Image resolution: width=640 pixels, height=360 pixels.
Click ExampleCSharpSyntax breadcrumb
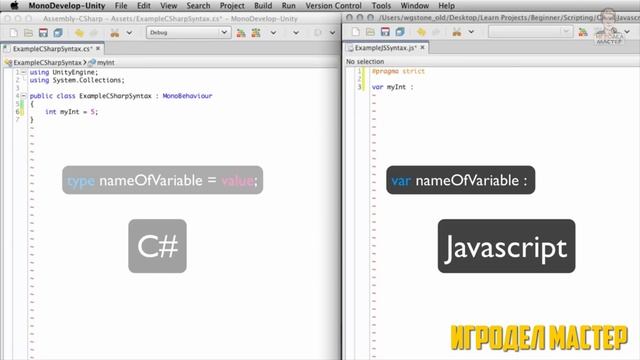[47, 62]
